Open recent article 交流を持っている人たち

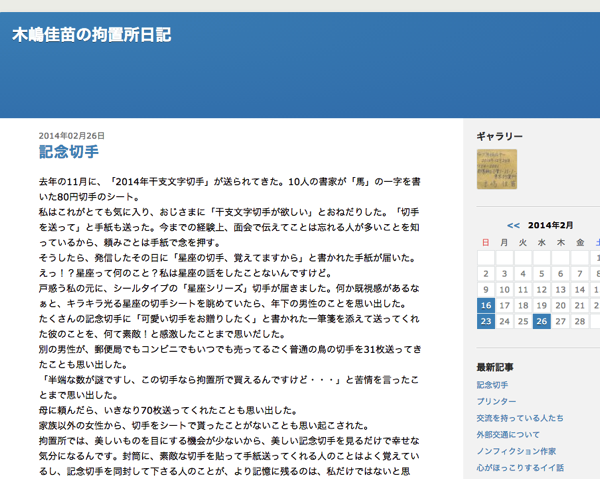tap(520, 418)
